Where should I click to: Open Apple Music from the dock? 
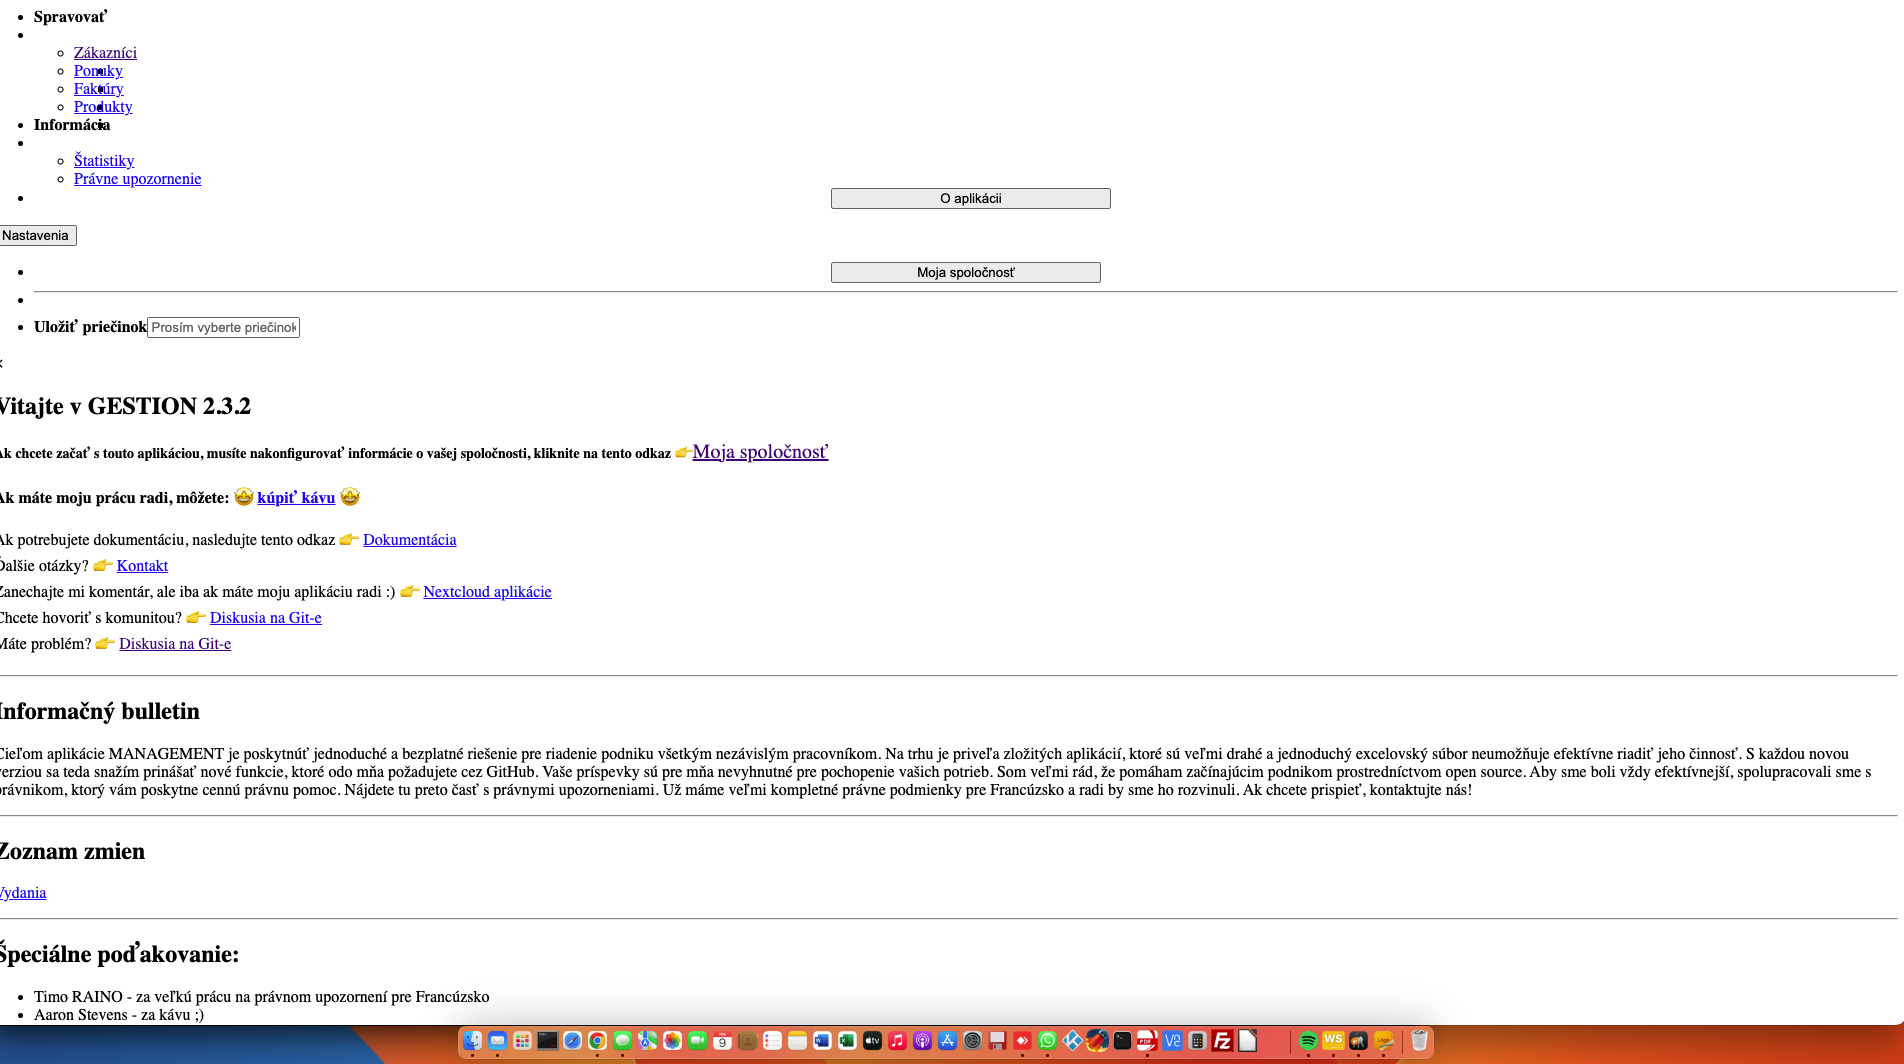pyautogui.click(x=895, y=1040)
